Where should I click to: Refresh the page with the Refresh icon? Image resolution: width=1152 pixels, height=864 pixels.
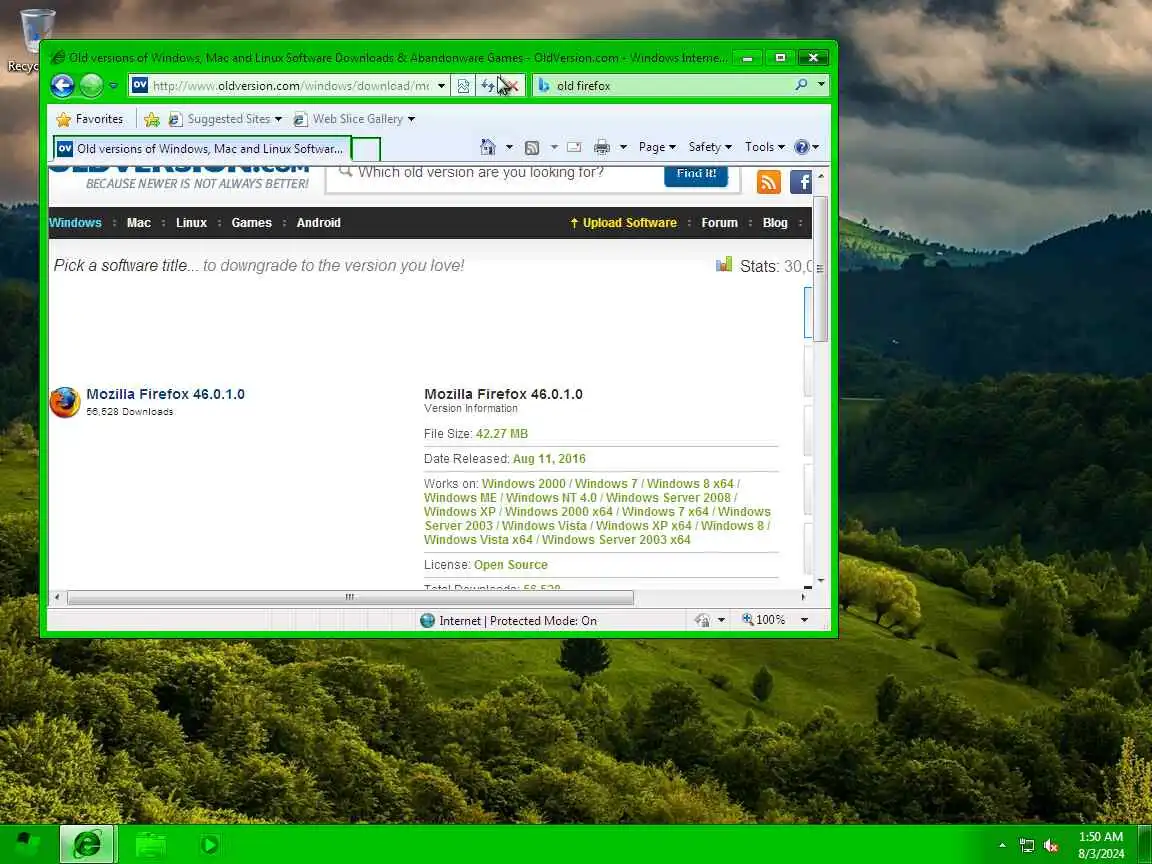pyautogui.click(x=488, y=86)
